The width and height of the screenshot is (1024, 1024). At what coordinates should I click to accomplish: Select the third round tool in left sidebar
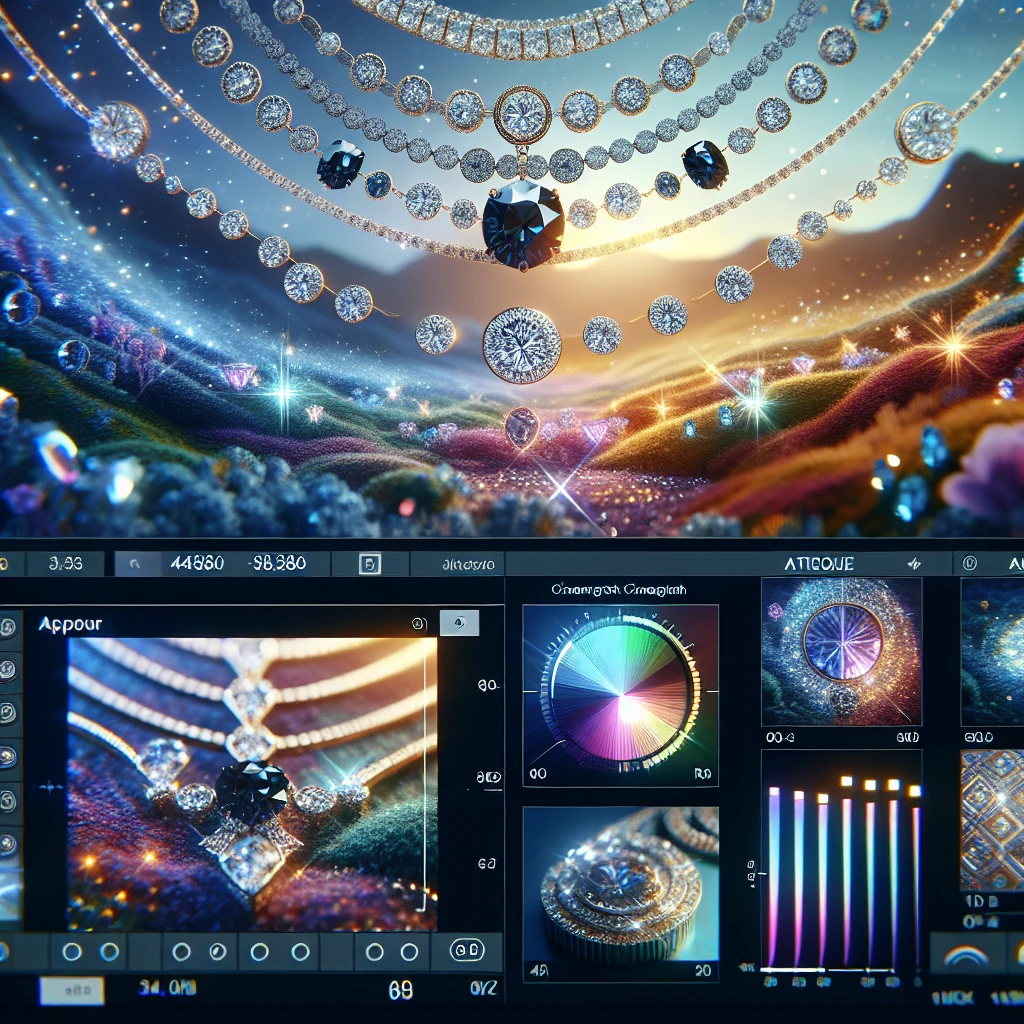click(8, 712)
